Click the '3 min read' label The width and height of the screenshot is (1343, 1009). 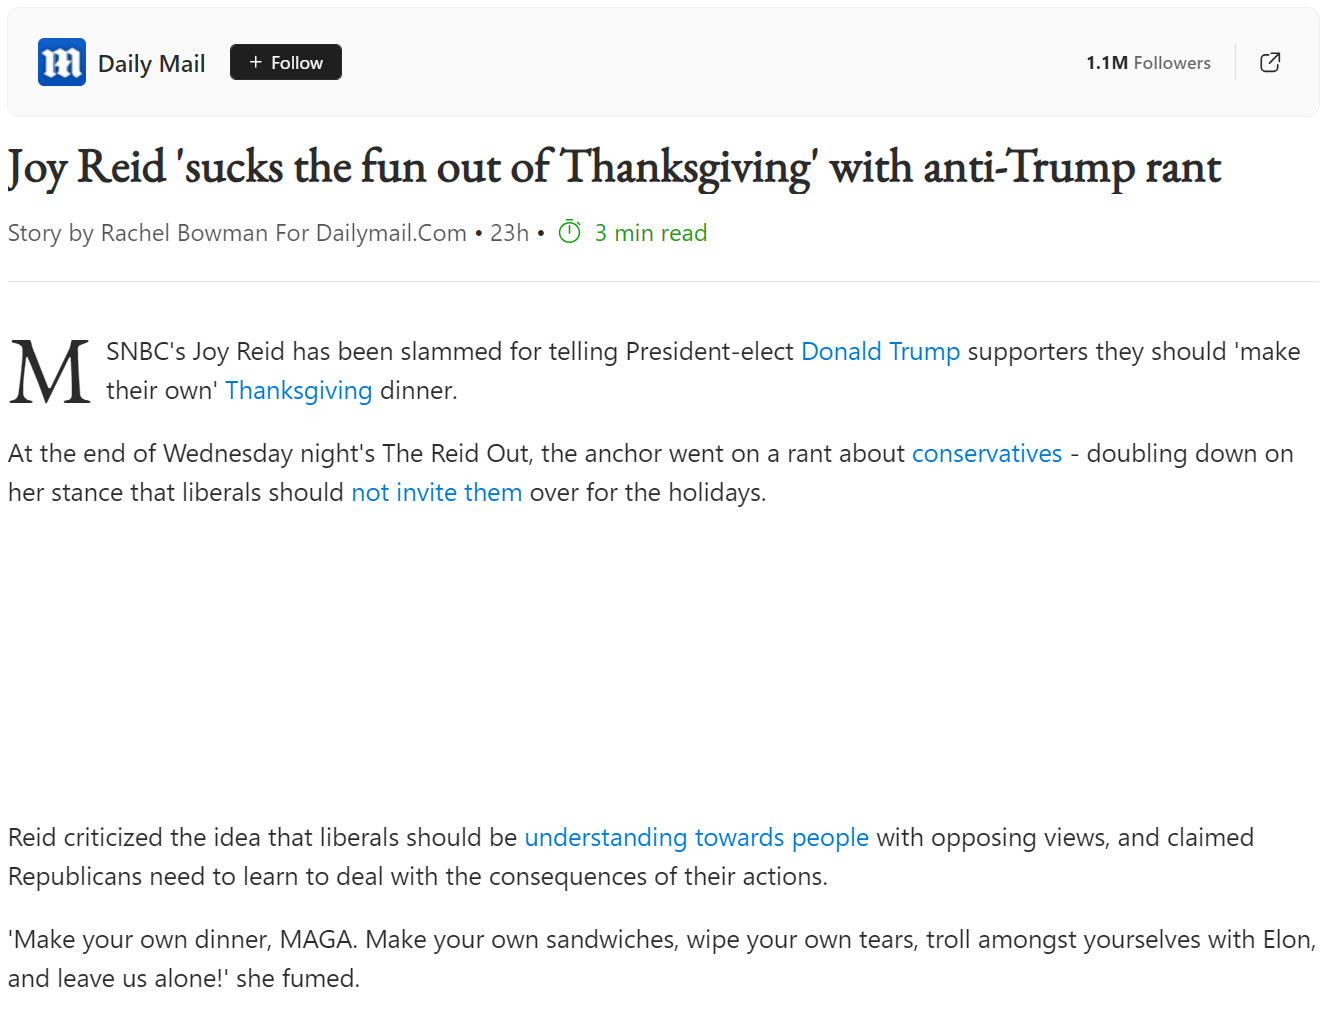point(650,233)
